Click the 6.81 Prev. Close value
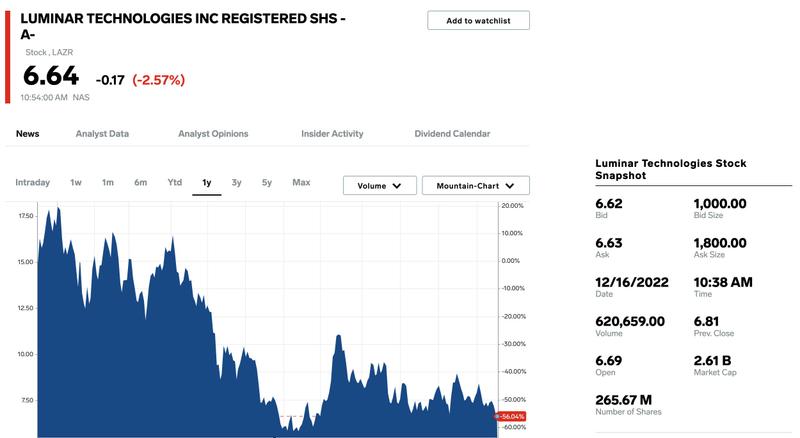The width and height of the screenshot is (800, 438). tap(706, 322)
